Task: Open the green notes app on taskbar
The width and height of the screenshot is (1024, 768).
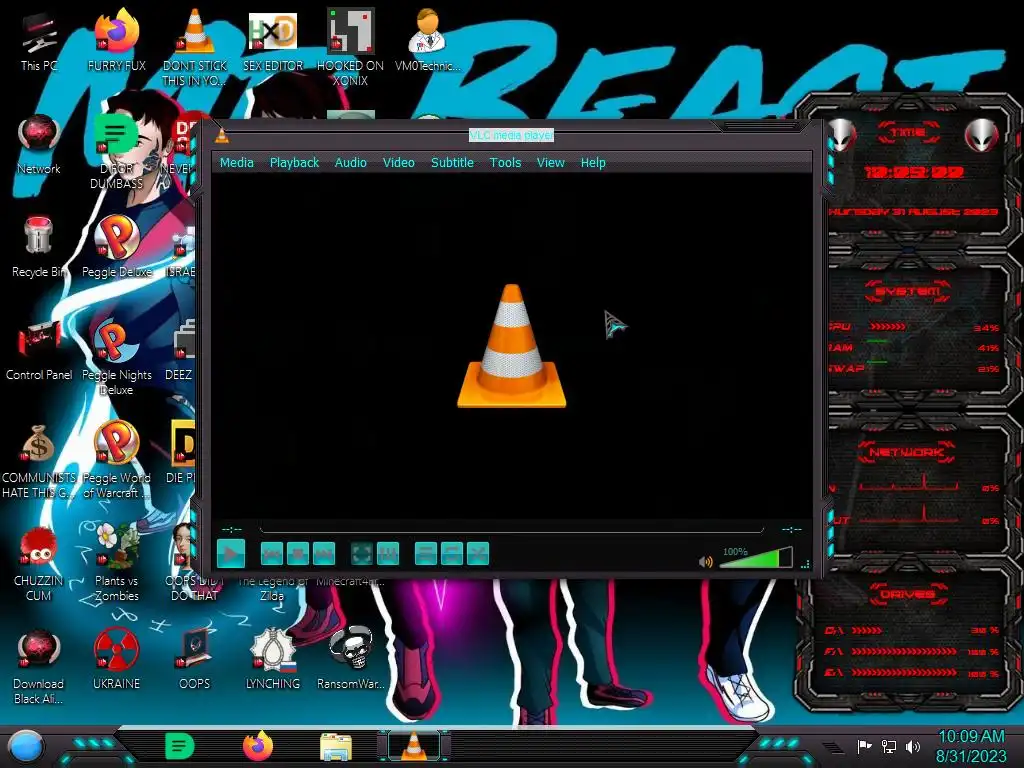Action: tap(180, 746)
